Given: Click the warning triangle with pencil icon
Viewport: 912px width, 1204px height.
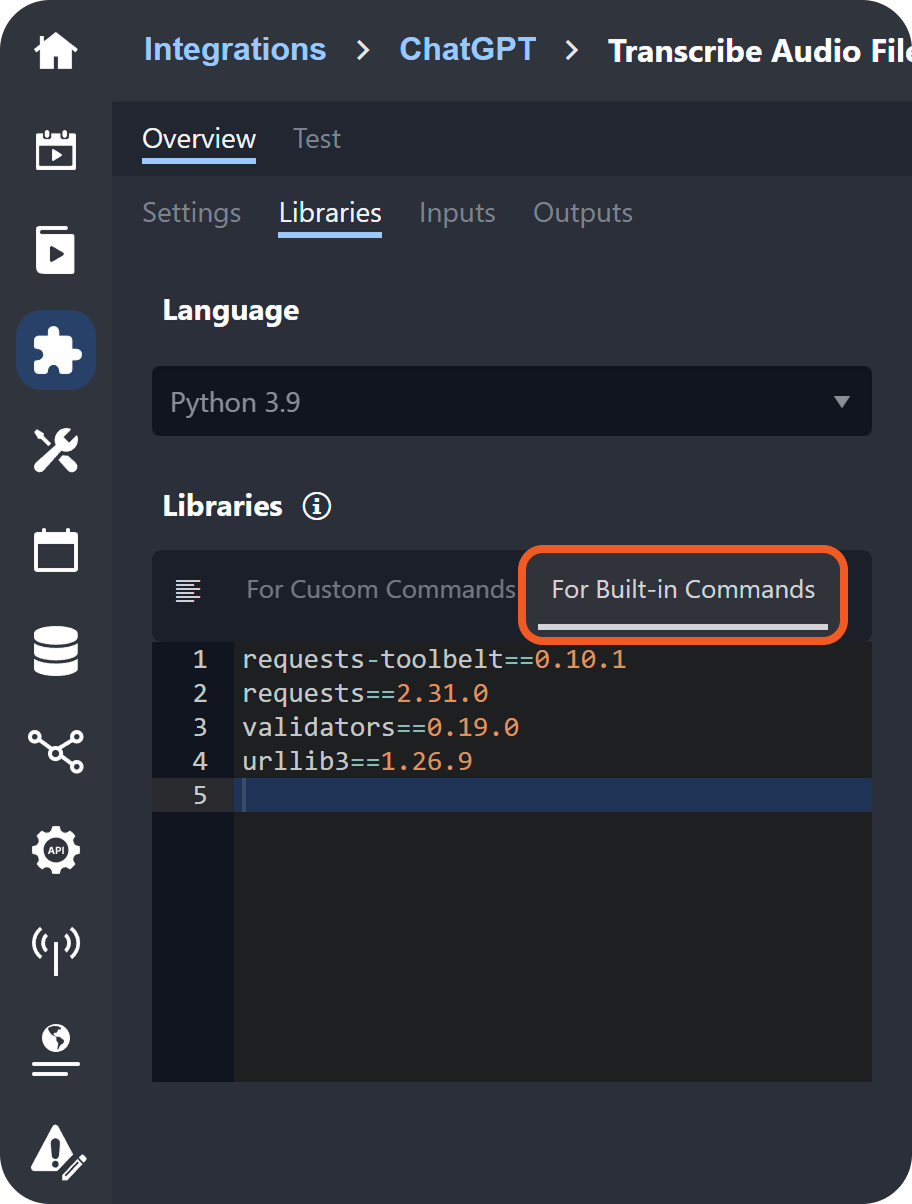Looking at the screenshot, I should point(58,1150).
